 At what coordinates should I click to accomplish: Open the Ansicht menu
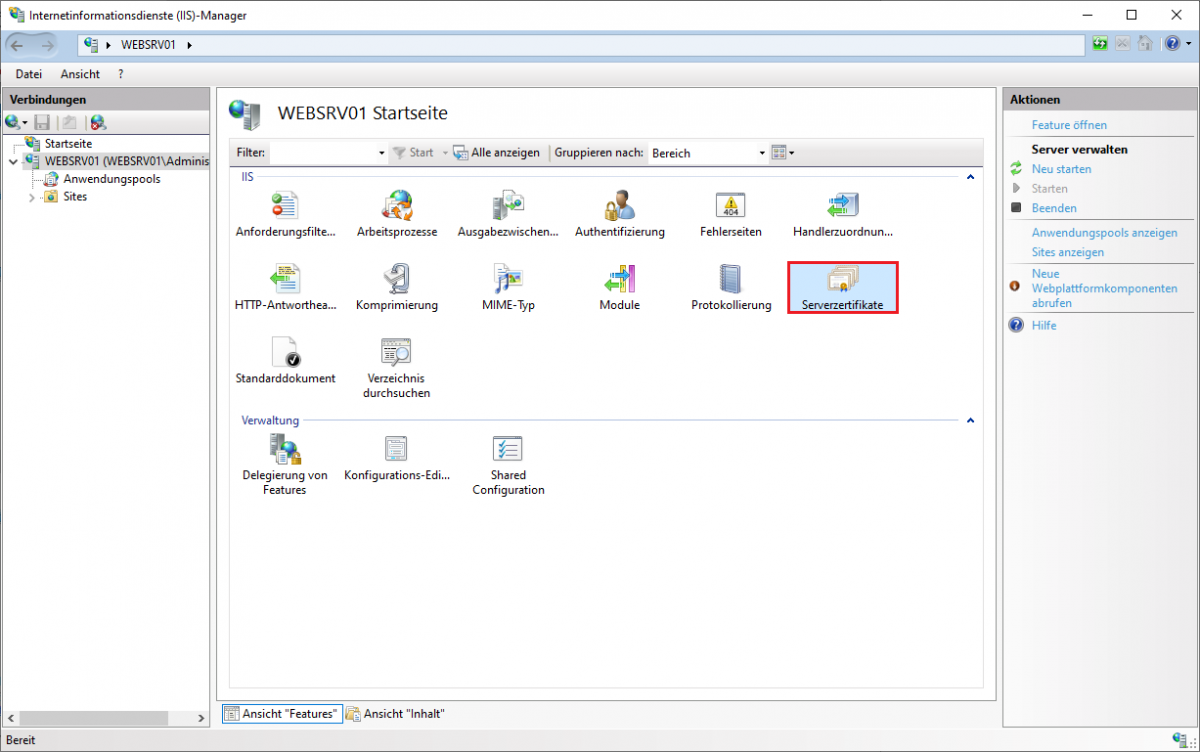pos(80,74)
